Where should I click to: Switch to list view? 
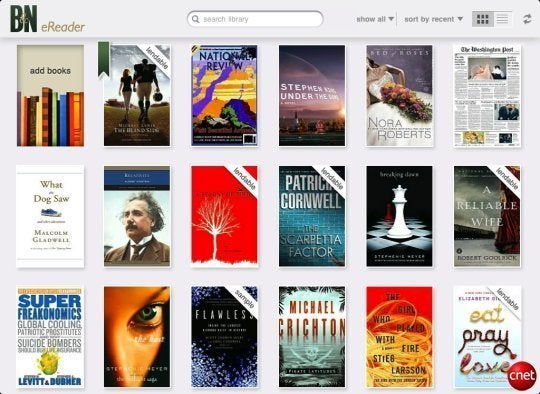(x=502, y=19)
